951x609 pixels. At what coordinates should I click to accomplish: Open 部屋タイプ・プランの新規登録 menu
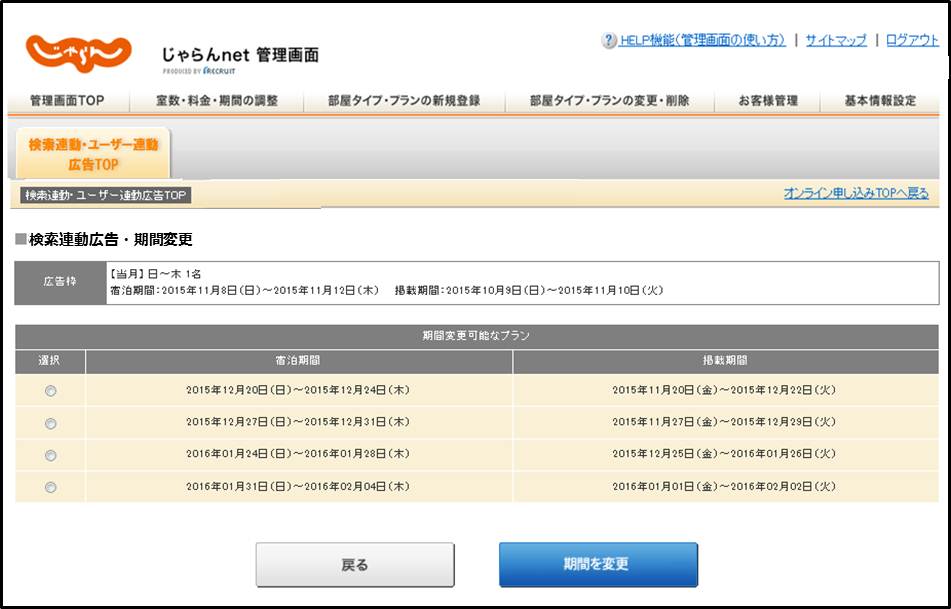point(404,101)
